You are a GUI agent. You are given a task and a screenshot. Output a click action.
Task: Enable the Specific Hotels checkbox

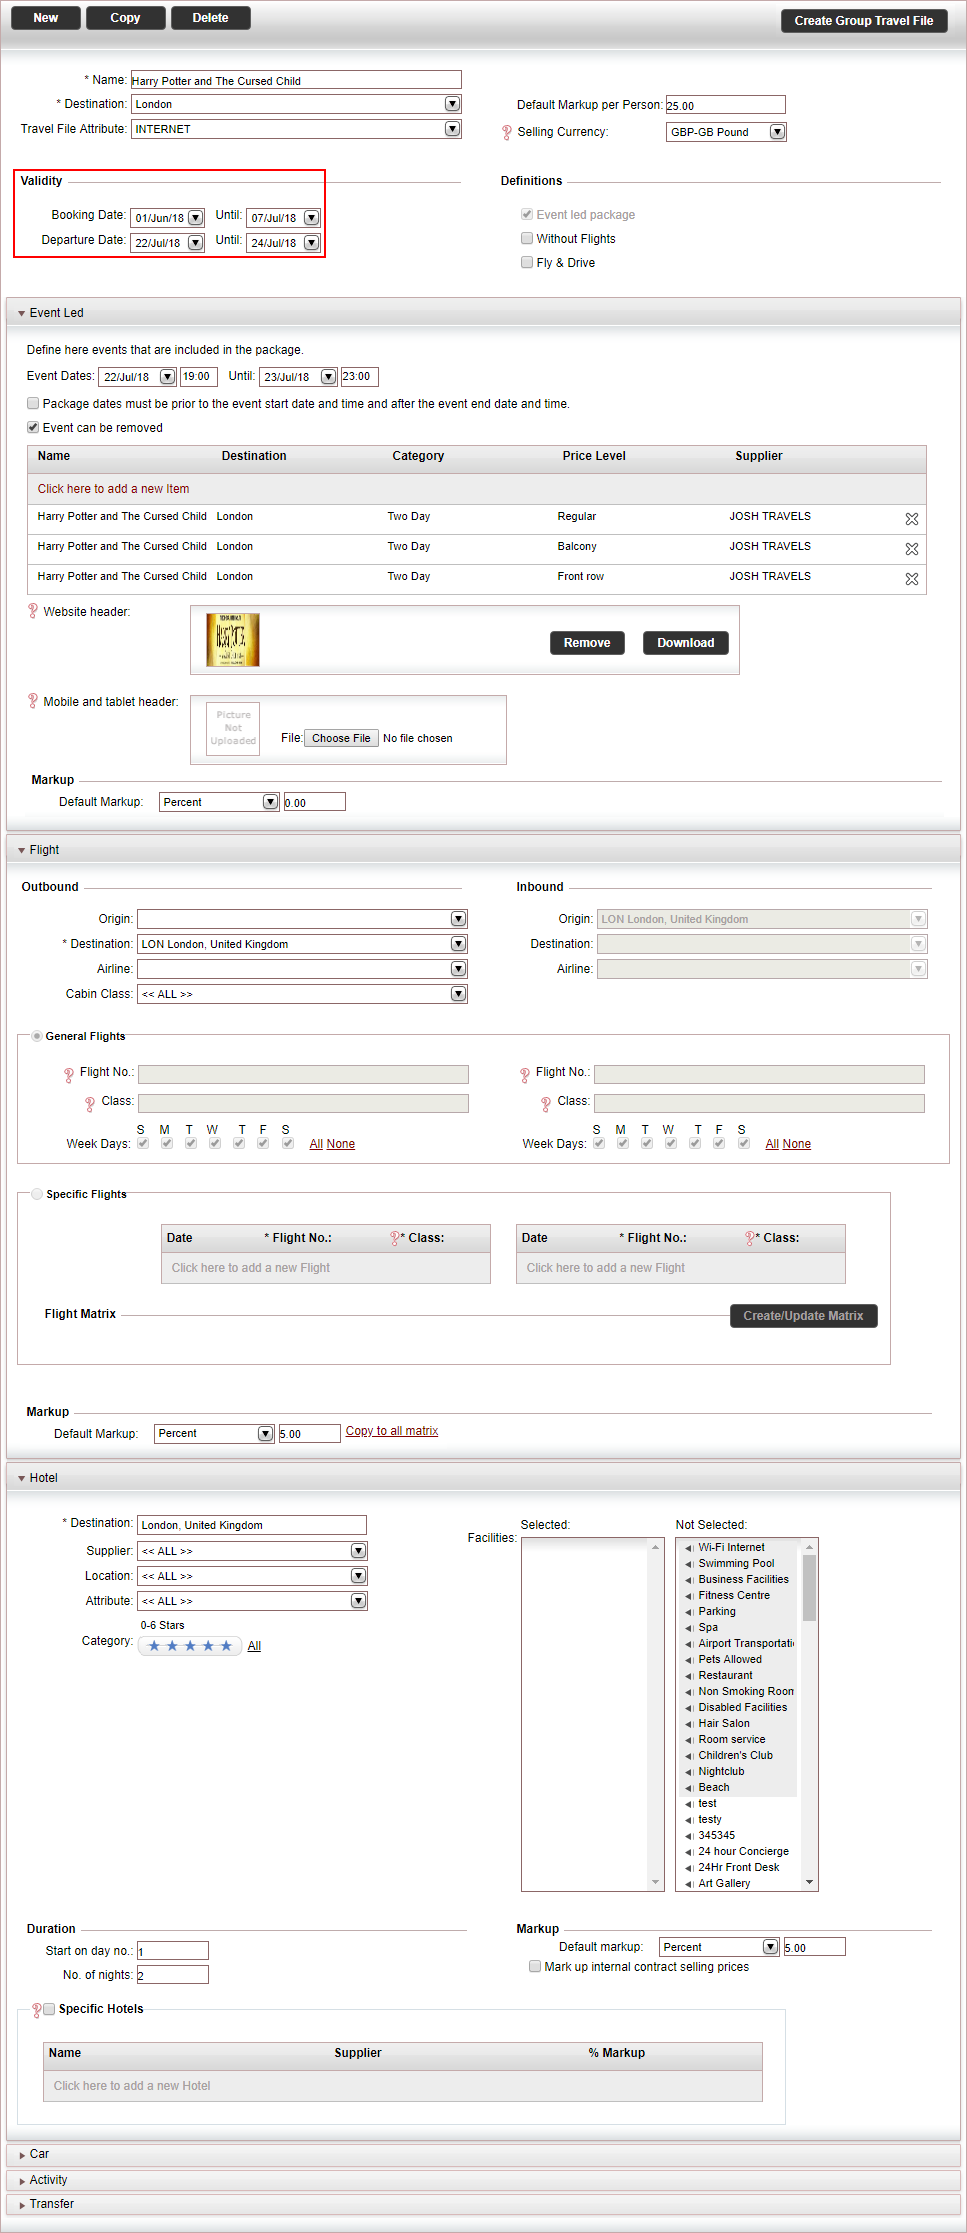(49, 2009)
